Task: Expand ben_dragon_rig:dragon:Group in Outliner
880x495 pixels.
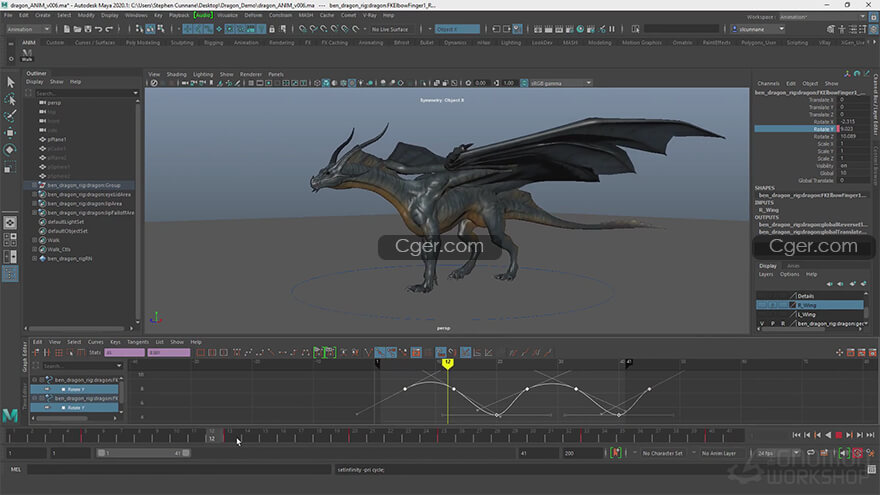Action: click(34, 185)
